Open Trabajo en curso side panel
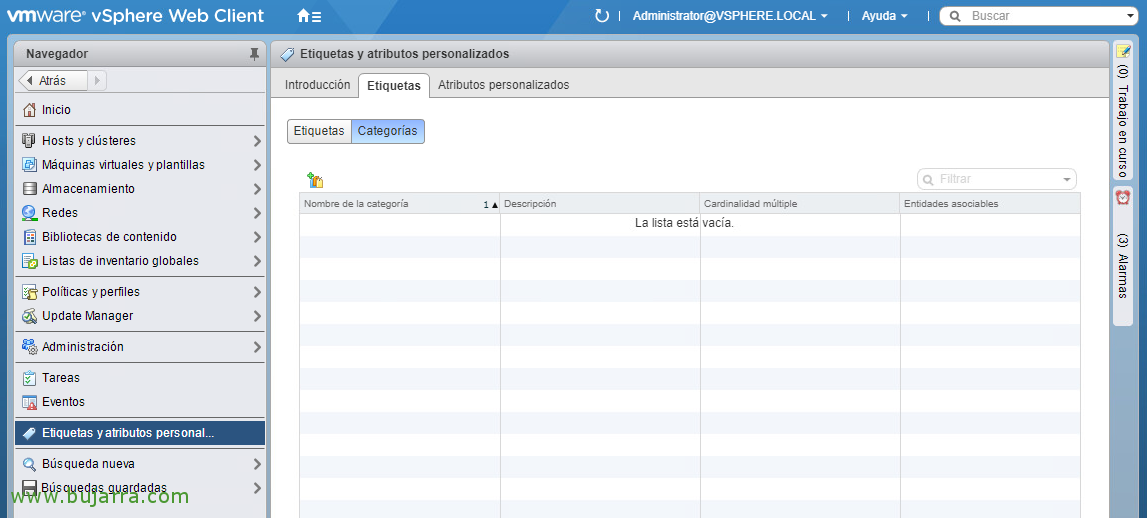This screenshot has width=1147, height=518. click(1123, 110)
